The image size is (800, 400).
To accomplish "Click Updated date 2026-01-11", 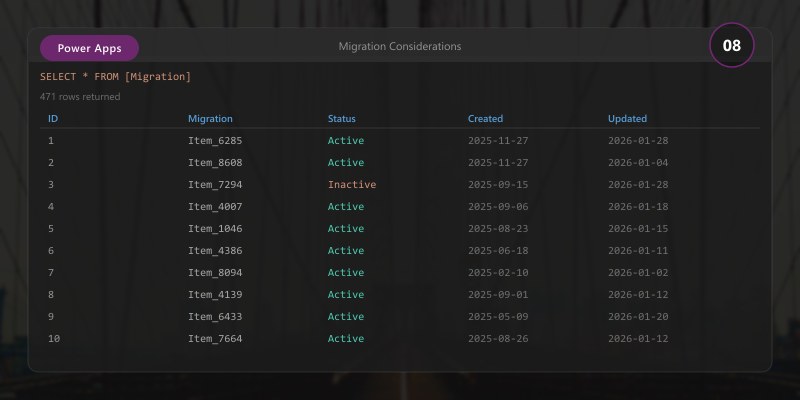I will [638, 250].
